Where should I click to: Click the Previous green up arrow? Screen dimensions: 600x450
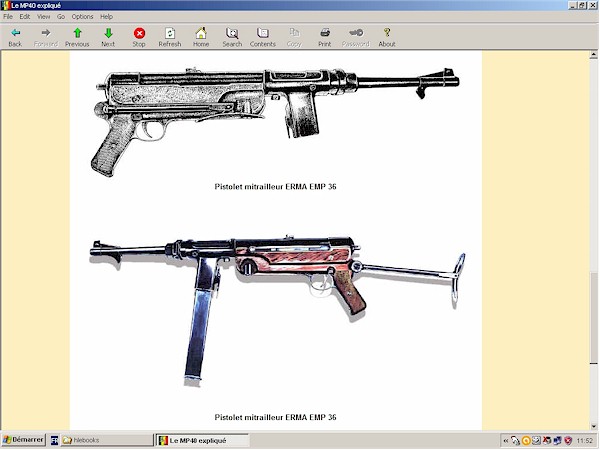(x=77, y=37)
